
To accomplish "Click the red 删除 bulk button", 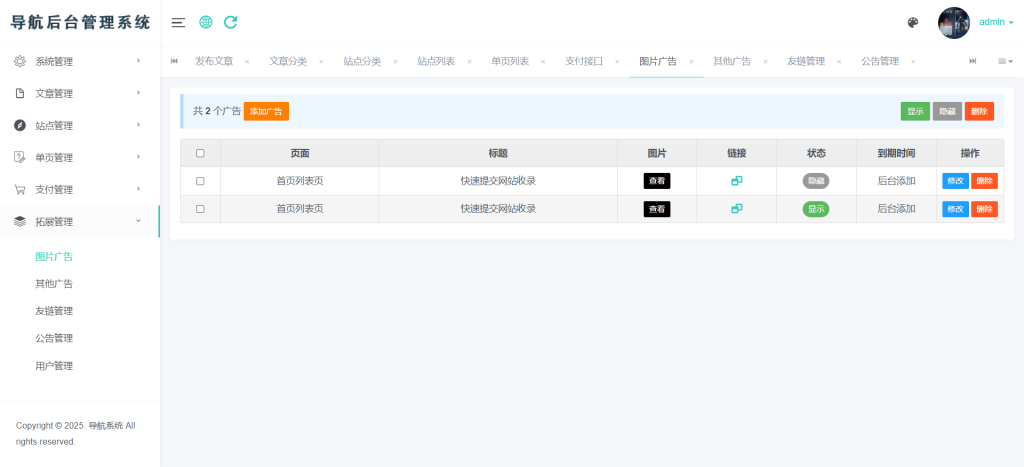I will 980,112.
